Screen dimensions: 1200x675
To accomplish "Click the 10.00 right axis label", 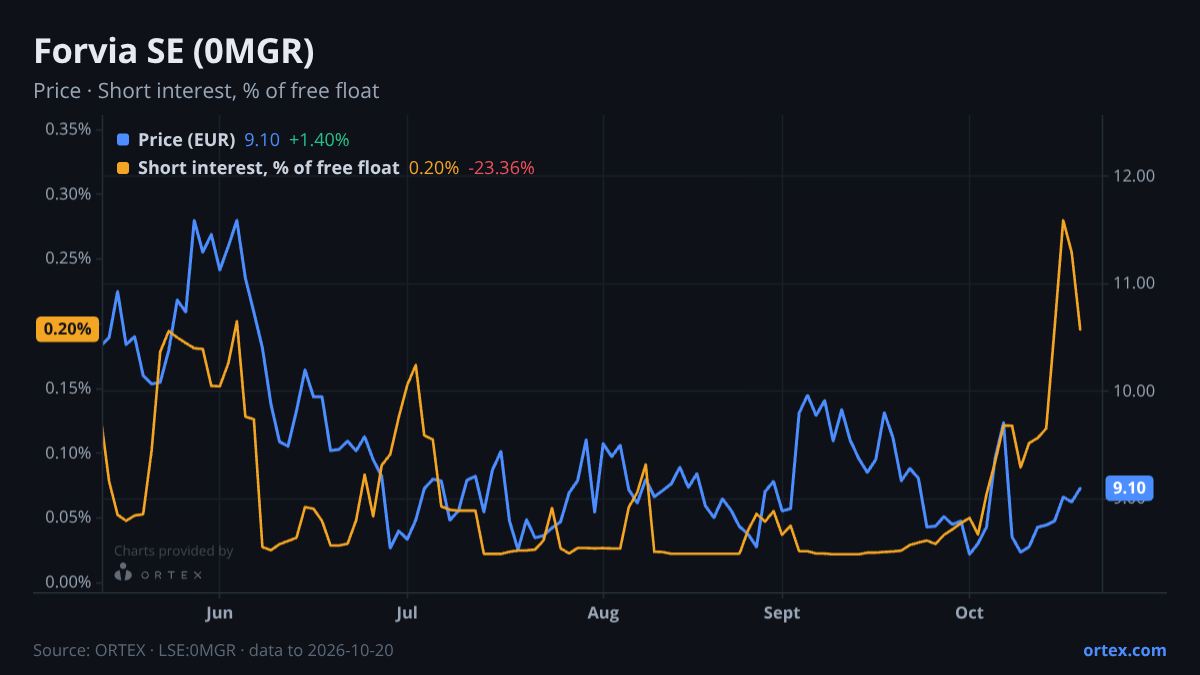I will click(x=1133, y=391).
